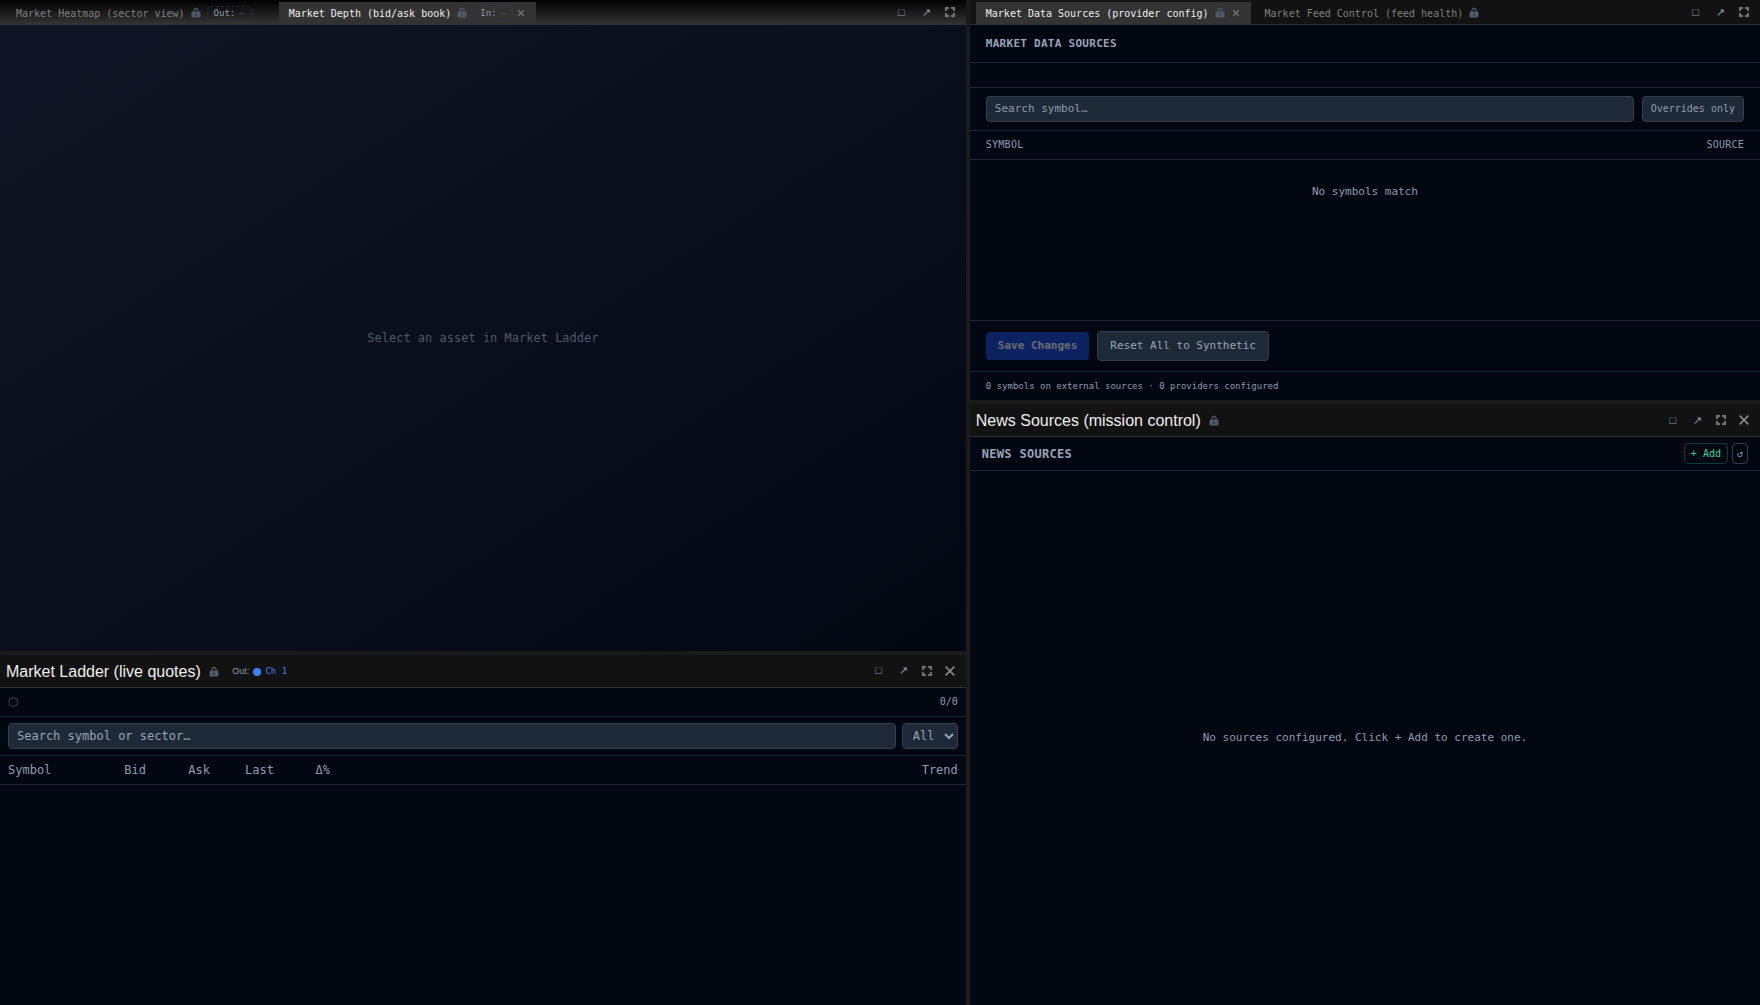Screen dimensions: 1760x1005
Task: Click the small square icon in the Market Ladder header
Action: point(879,671)
